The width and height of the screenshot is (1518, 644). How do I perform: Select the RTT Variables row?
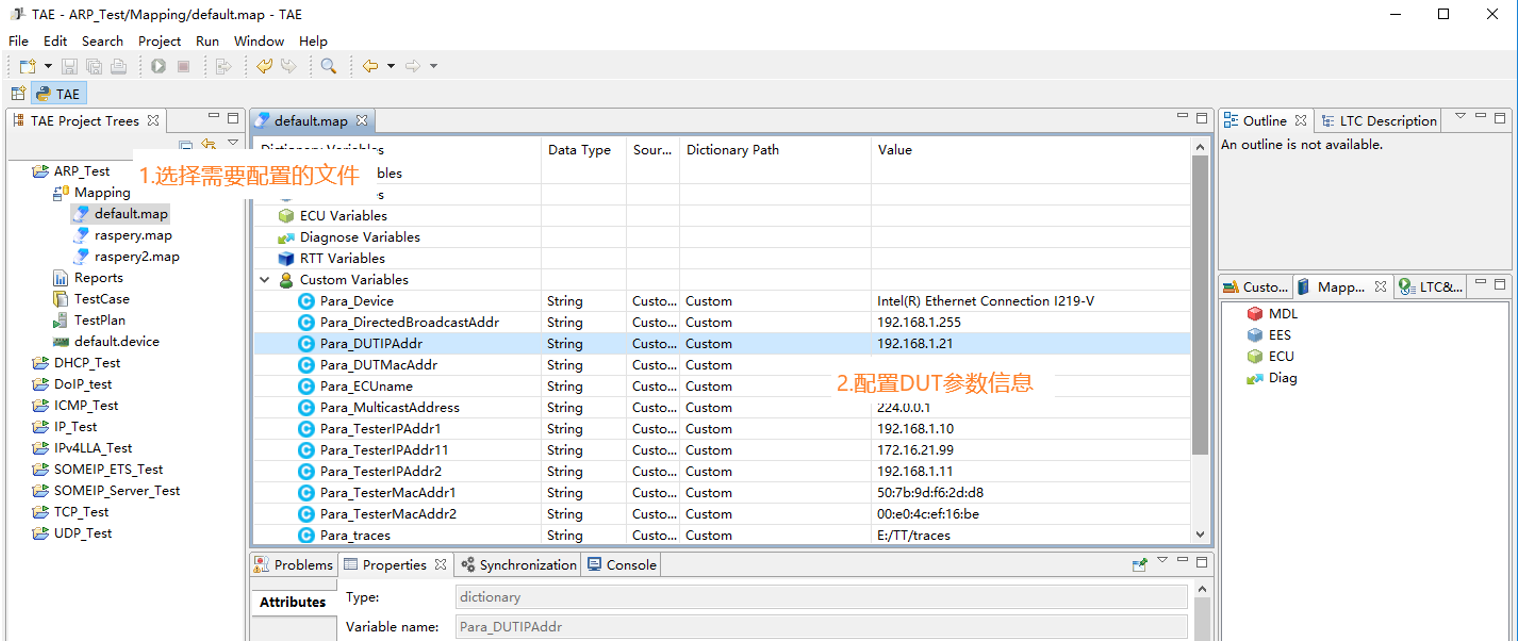(722, 258)
